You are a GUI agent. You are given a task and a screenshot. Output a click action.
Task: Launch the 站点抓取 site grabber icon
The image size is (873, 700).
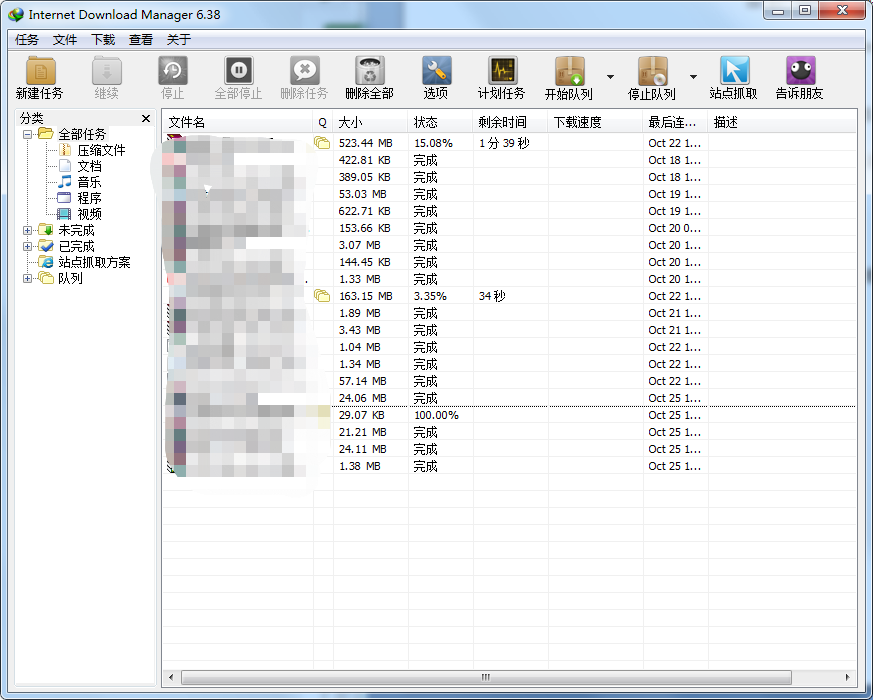pos(734,71)
